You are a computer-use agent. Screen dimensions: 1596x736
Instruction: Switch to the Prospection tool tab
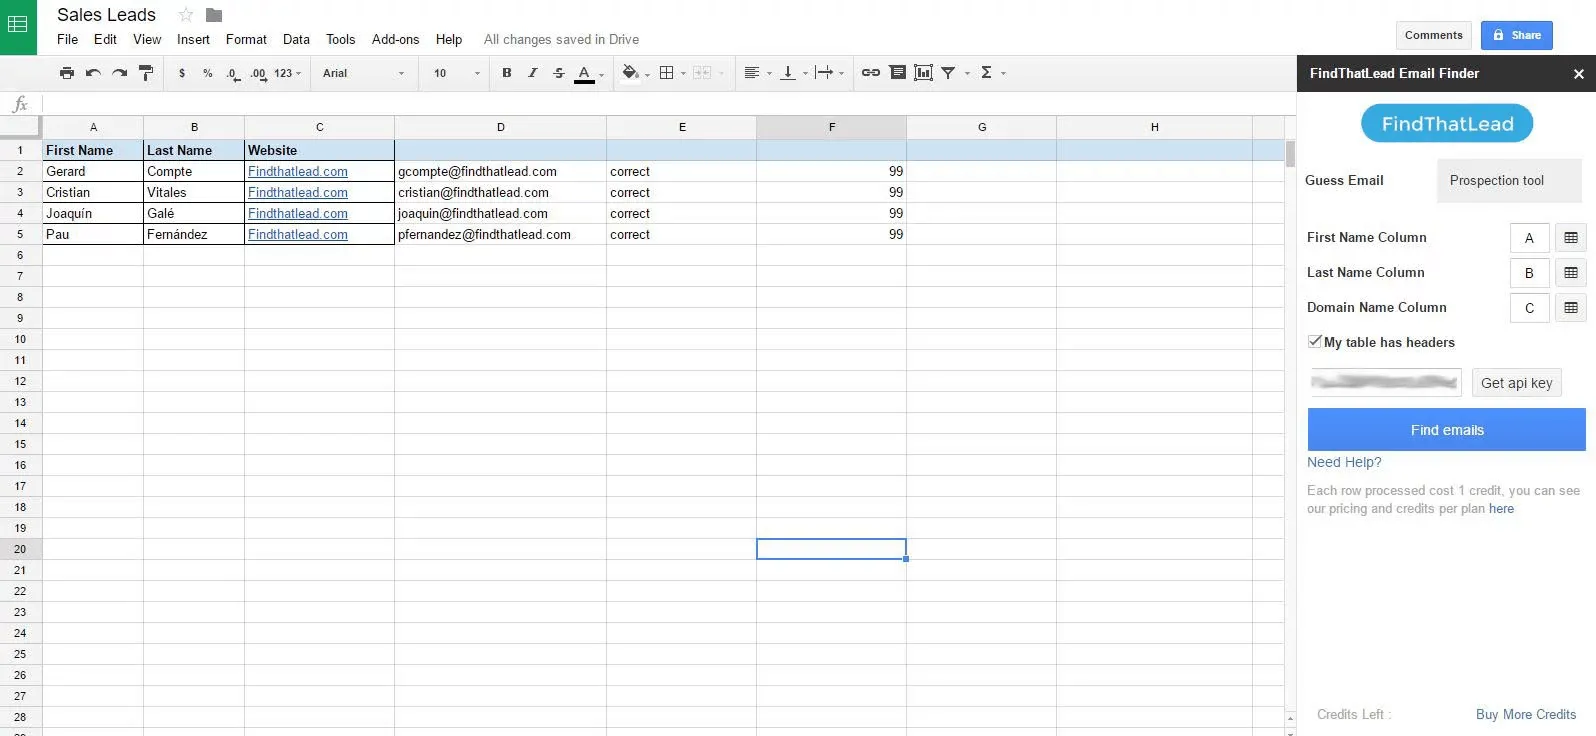point(1509,180)
